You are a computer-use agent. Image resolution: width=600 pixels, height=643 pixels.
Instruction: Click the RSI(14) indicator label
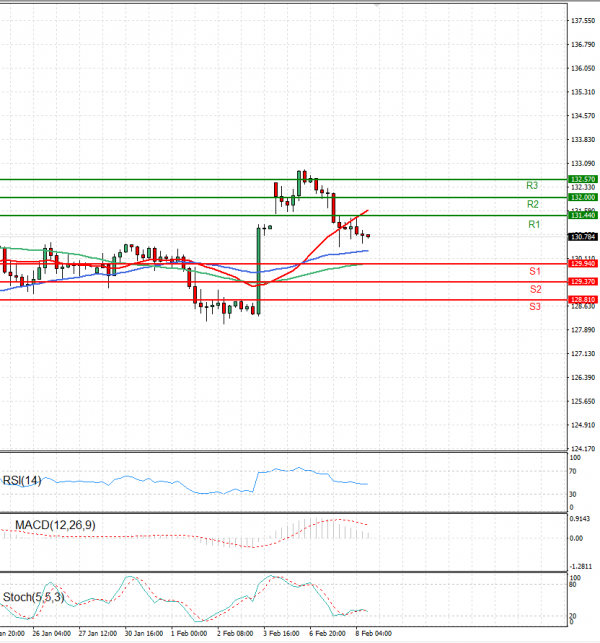coord(22,480)
